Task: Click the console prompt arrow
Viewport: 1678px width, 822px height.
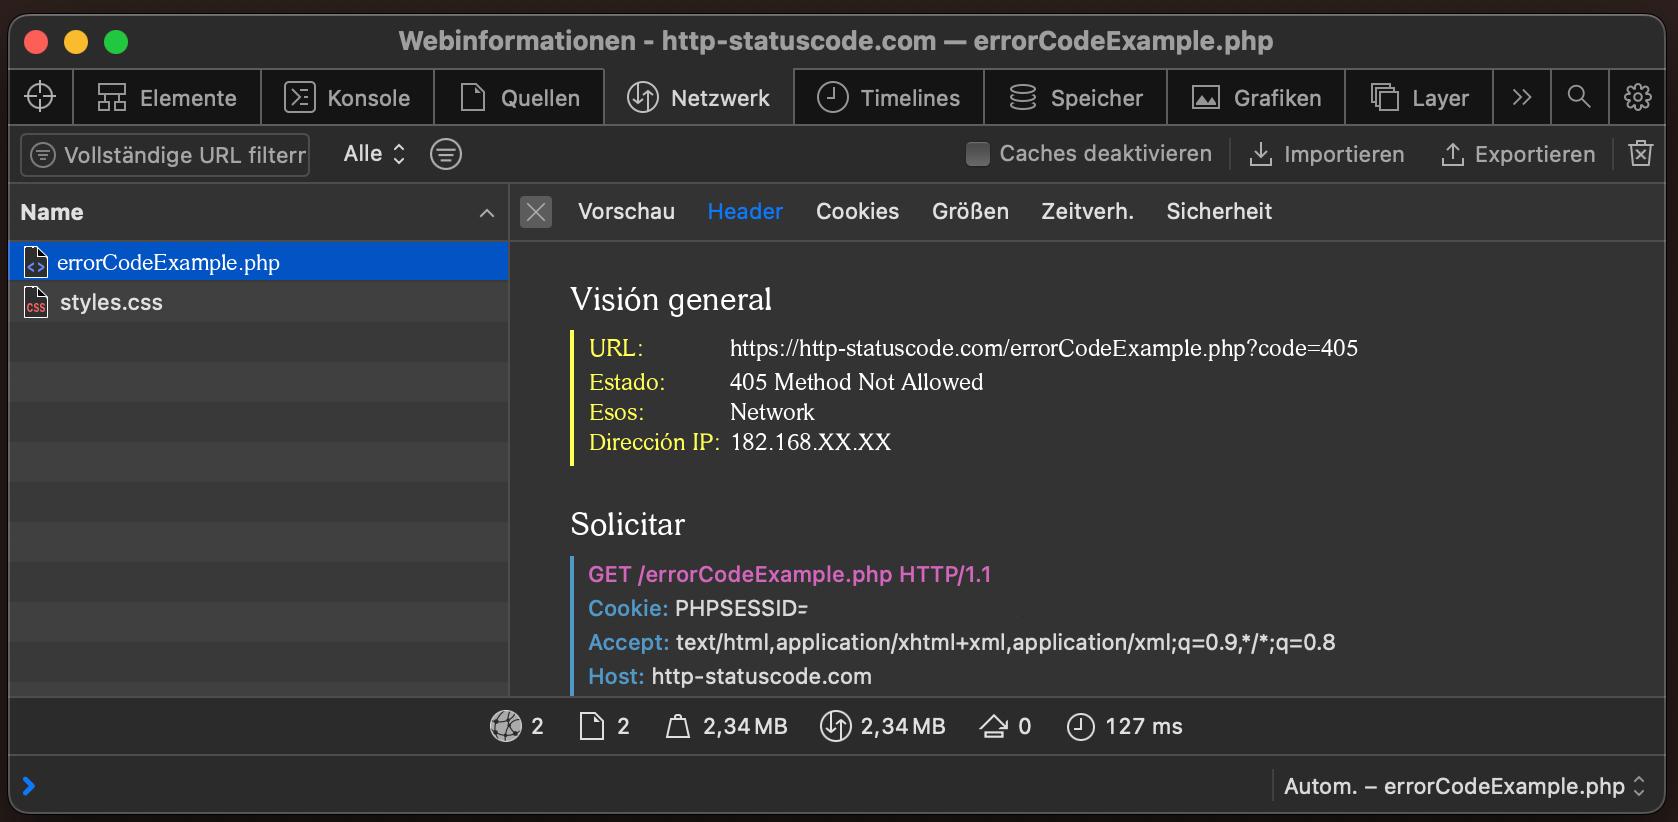Action: (x=28, y=786)
